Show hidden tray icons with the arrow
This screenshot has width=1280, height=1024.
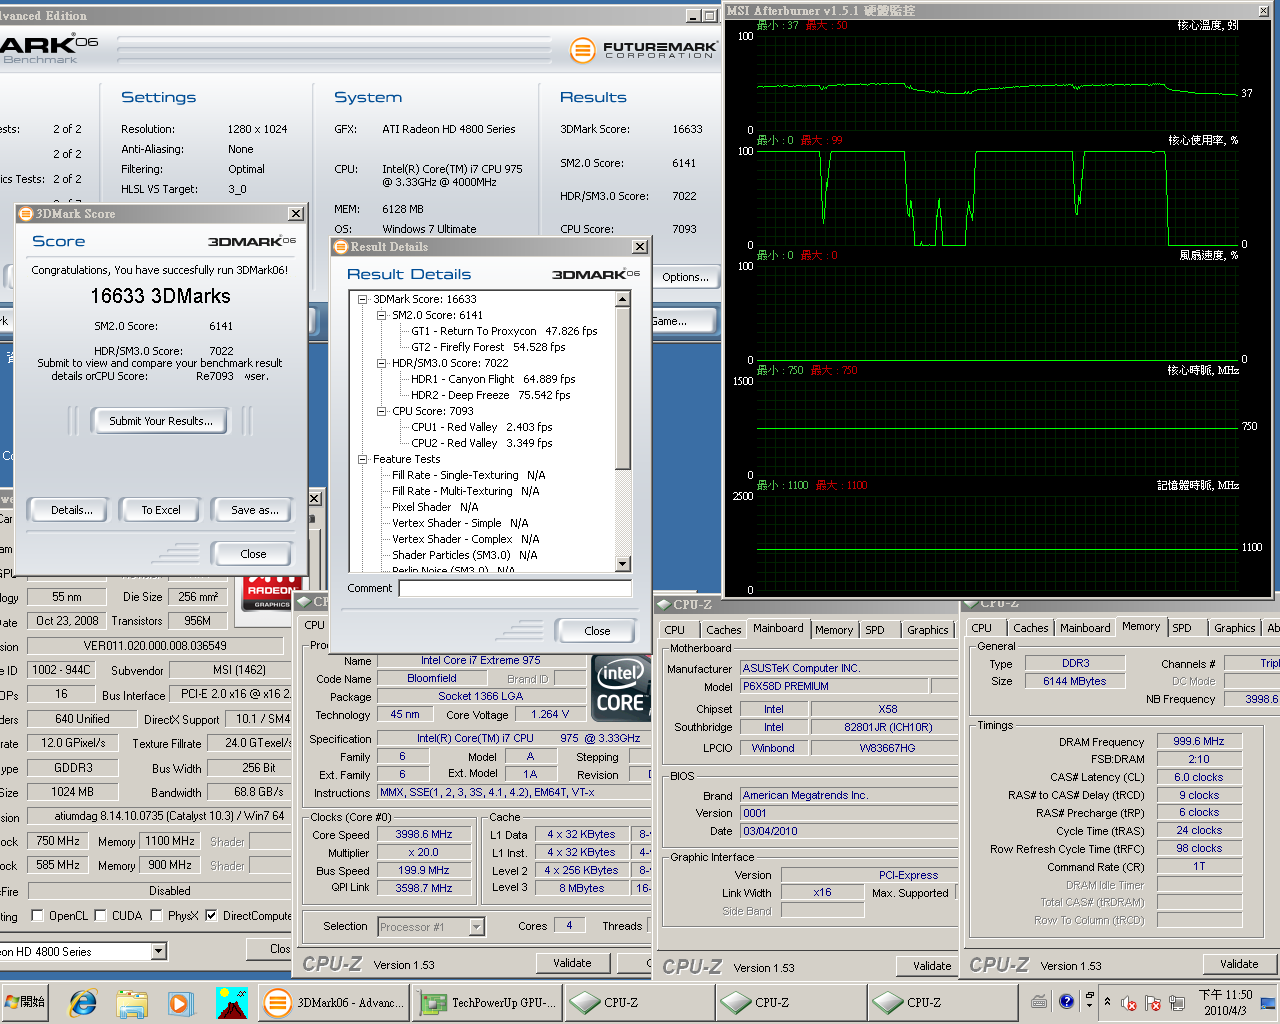(x=1107, y=1001)
